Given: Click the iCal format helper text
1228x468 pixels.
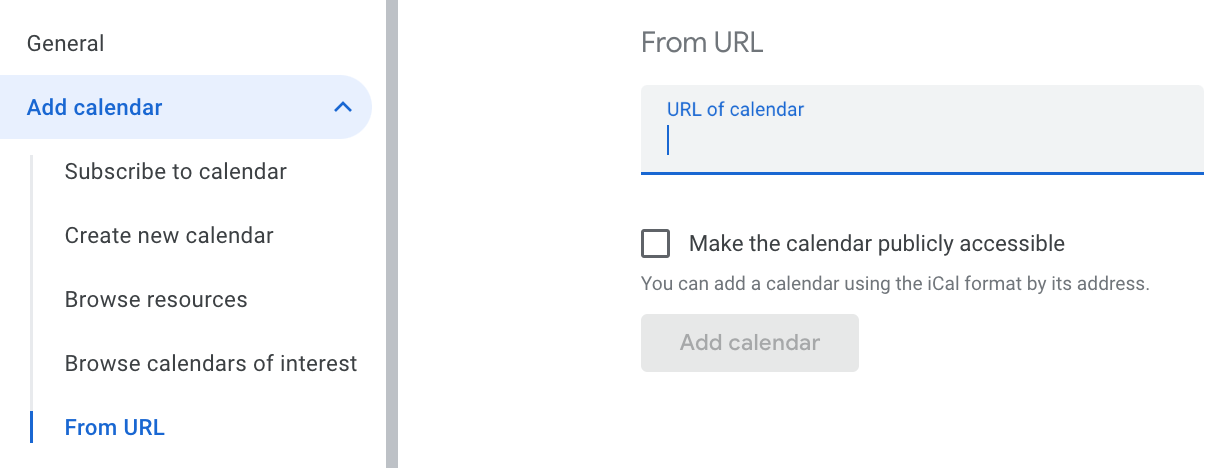Looking at the screenshot, I should [x=895, y=283].
